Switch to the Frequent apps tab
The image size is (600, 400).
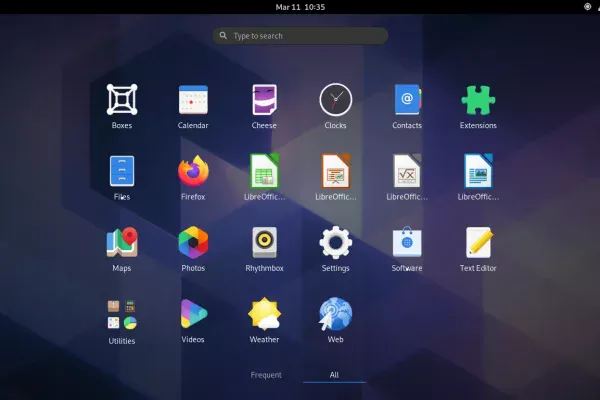click(266, 375)
